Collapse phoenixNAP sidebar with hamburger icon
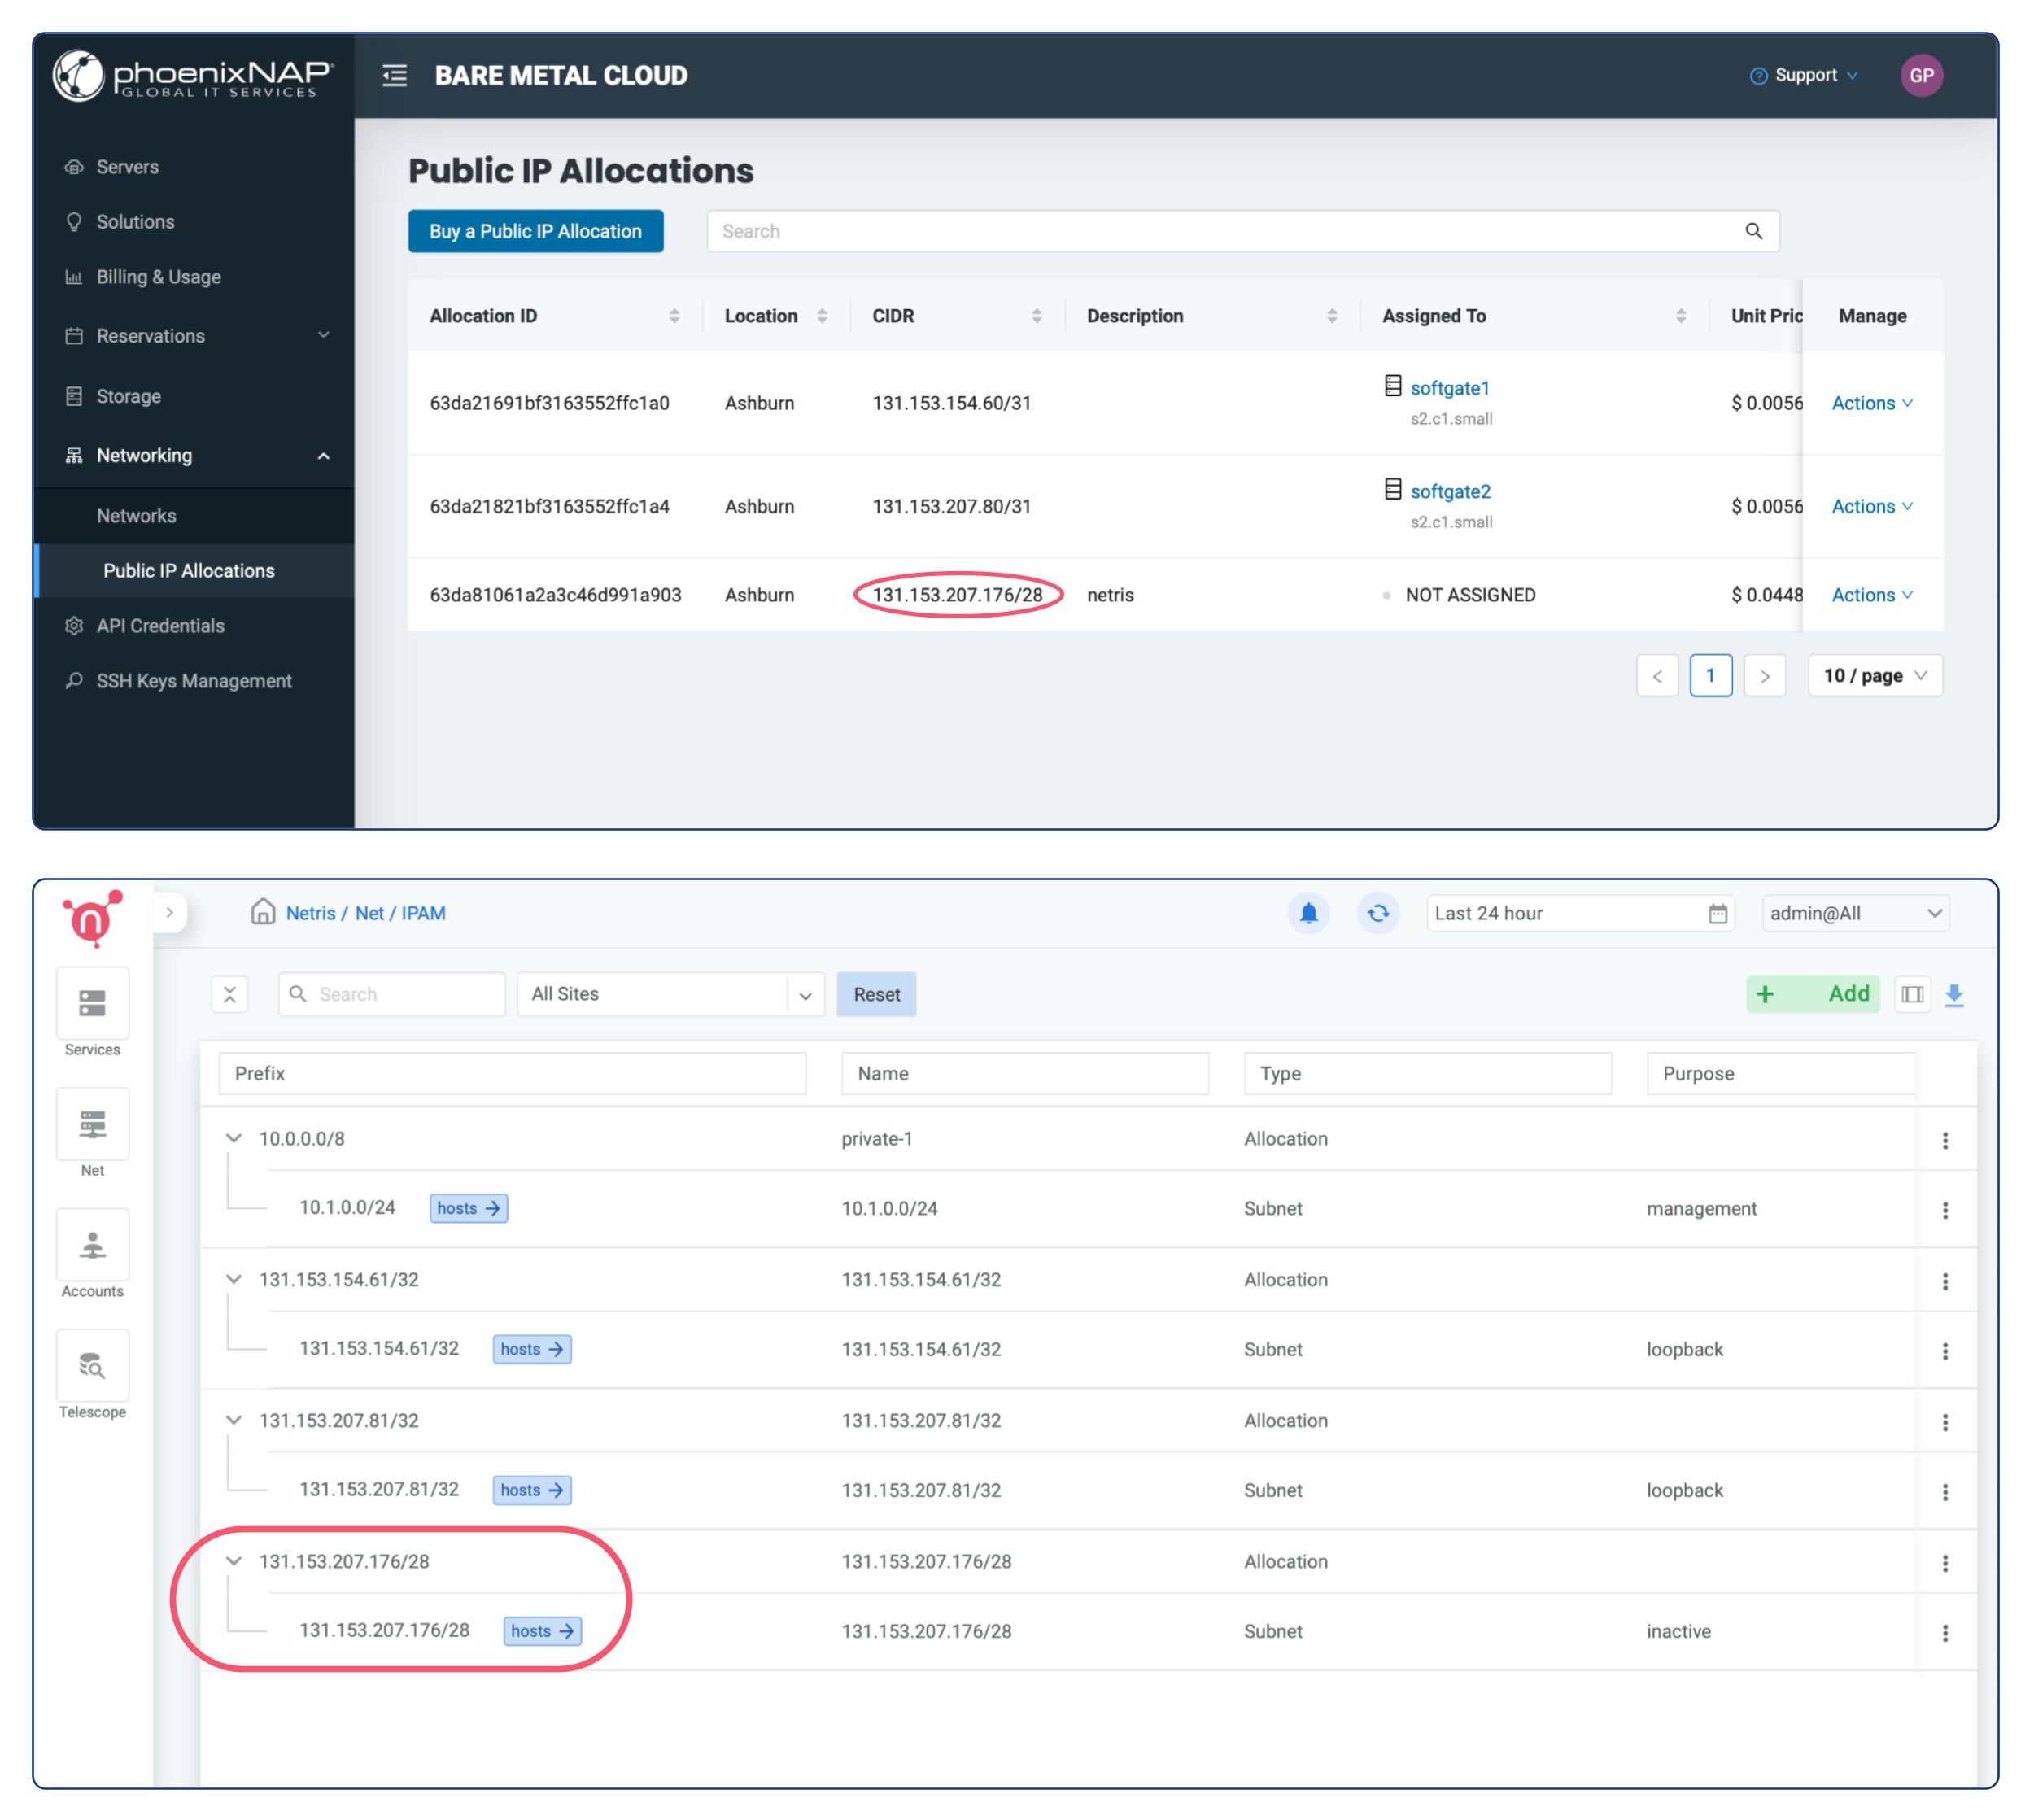2034x1820 pixels. pos(394,75)
